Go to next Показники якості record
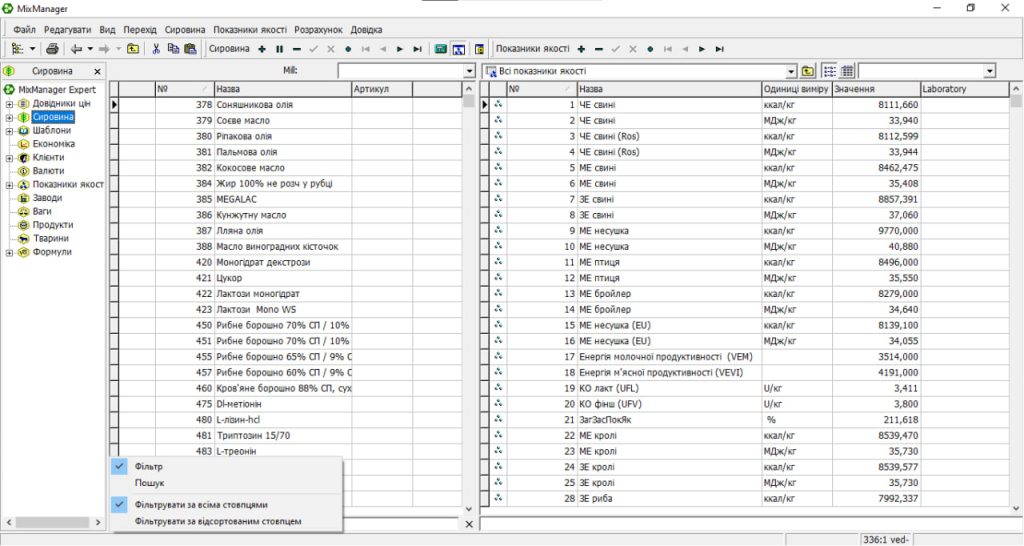The width and height of the screenshot is (1024, 546). 702,49
